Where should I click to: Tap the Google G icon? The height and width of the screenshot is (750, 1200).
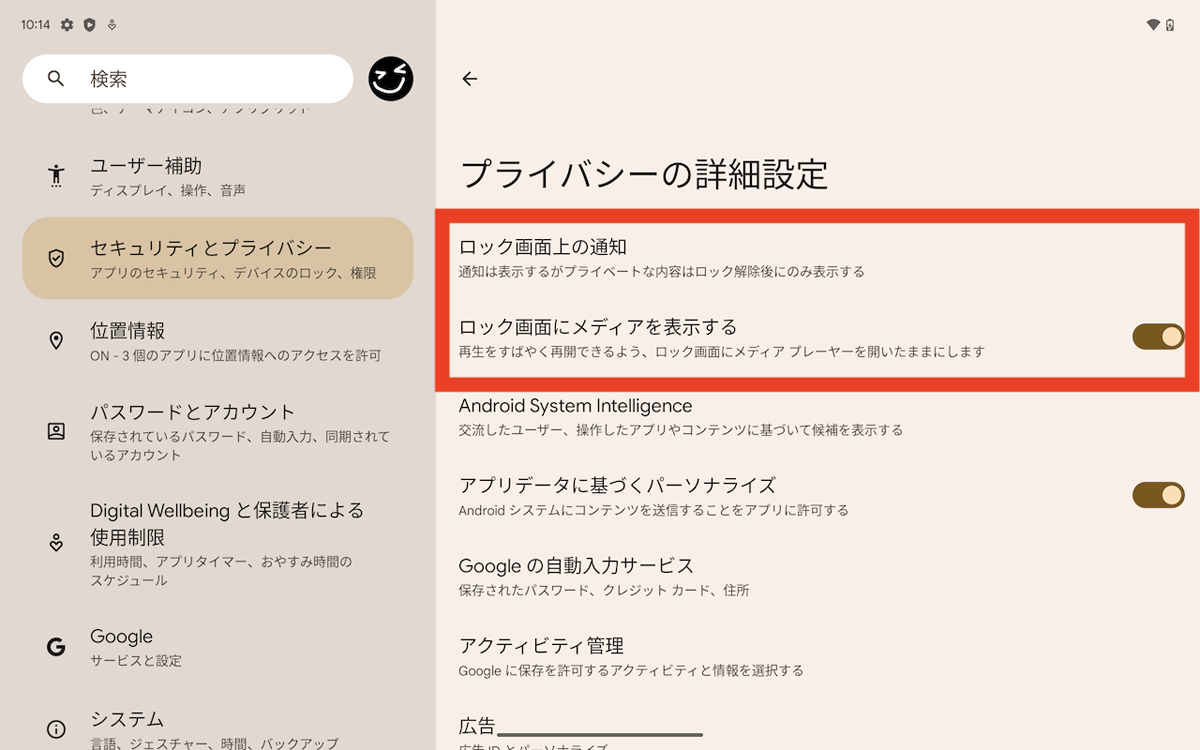tap(56, 647)
